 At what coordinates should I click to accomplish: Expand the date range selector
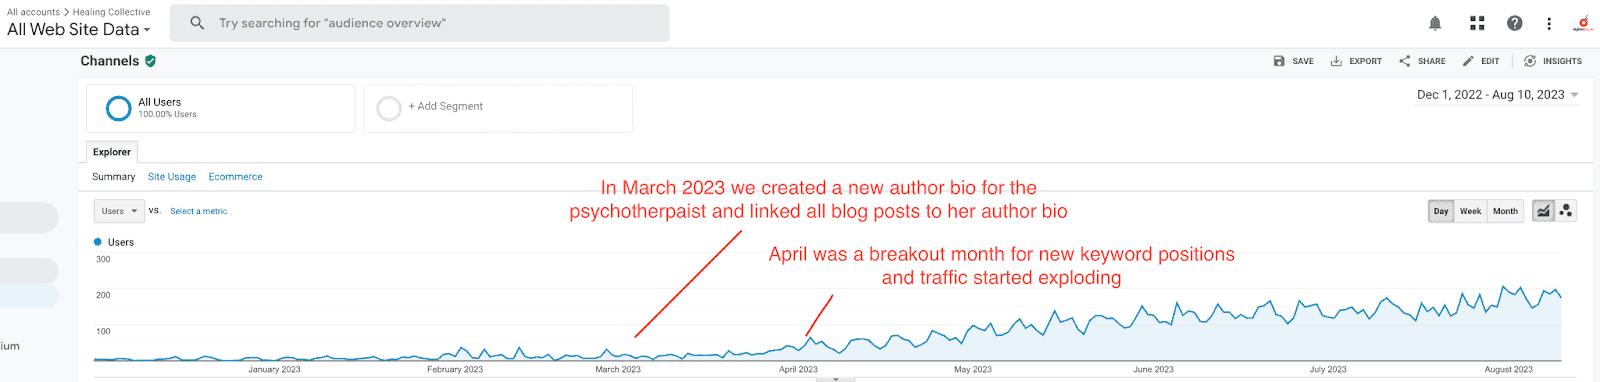(x=1498, y=95)
